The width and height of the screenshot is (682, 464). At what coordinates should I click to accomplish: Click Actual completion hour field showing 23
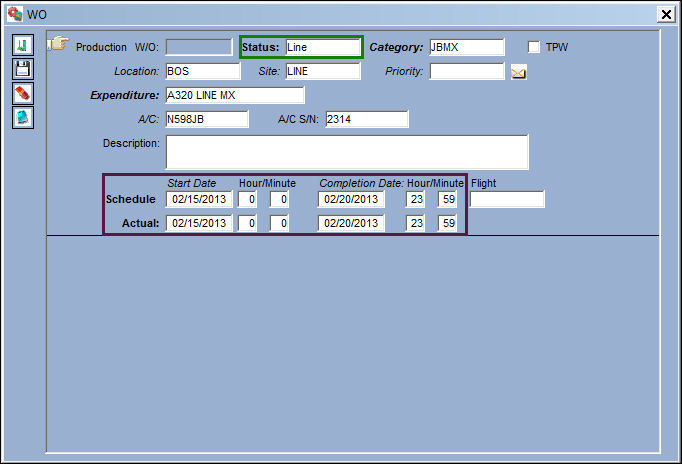[415, 223]
